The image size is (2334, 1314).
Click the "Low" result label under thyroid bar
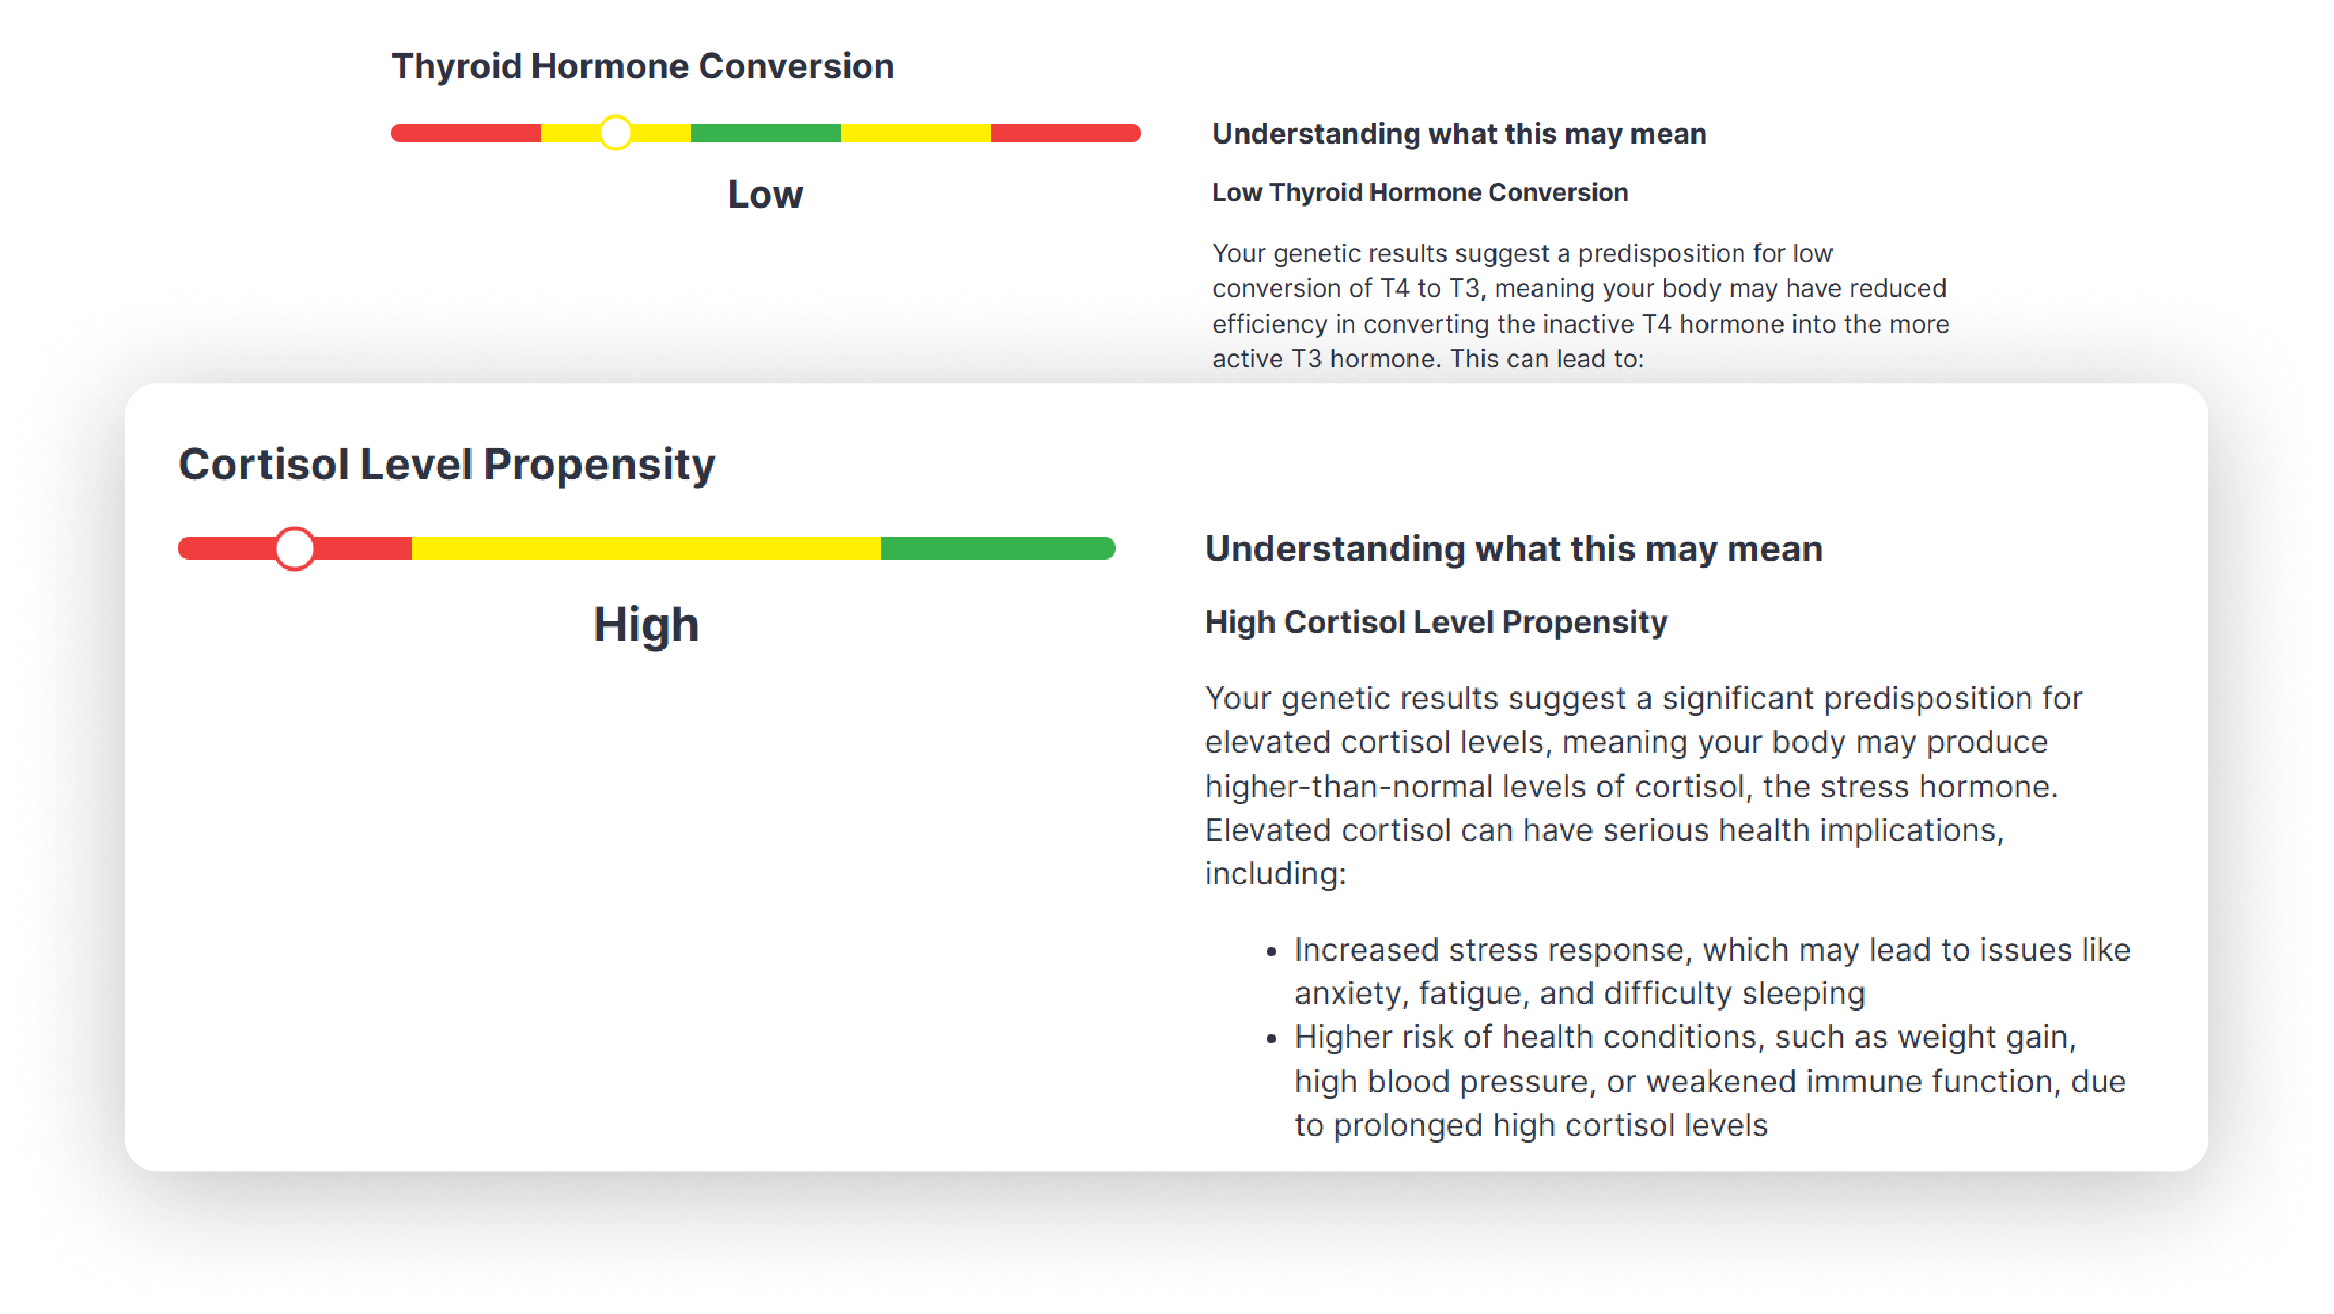pos(765,194)
